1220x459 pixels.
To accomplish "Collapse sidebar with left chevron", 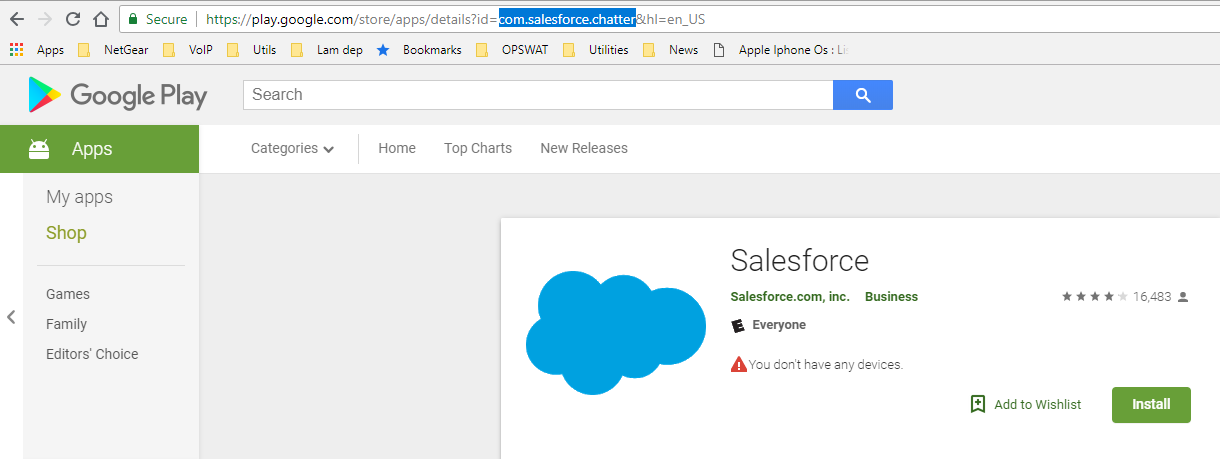I will click(x=11, y=317).
